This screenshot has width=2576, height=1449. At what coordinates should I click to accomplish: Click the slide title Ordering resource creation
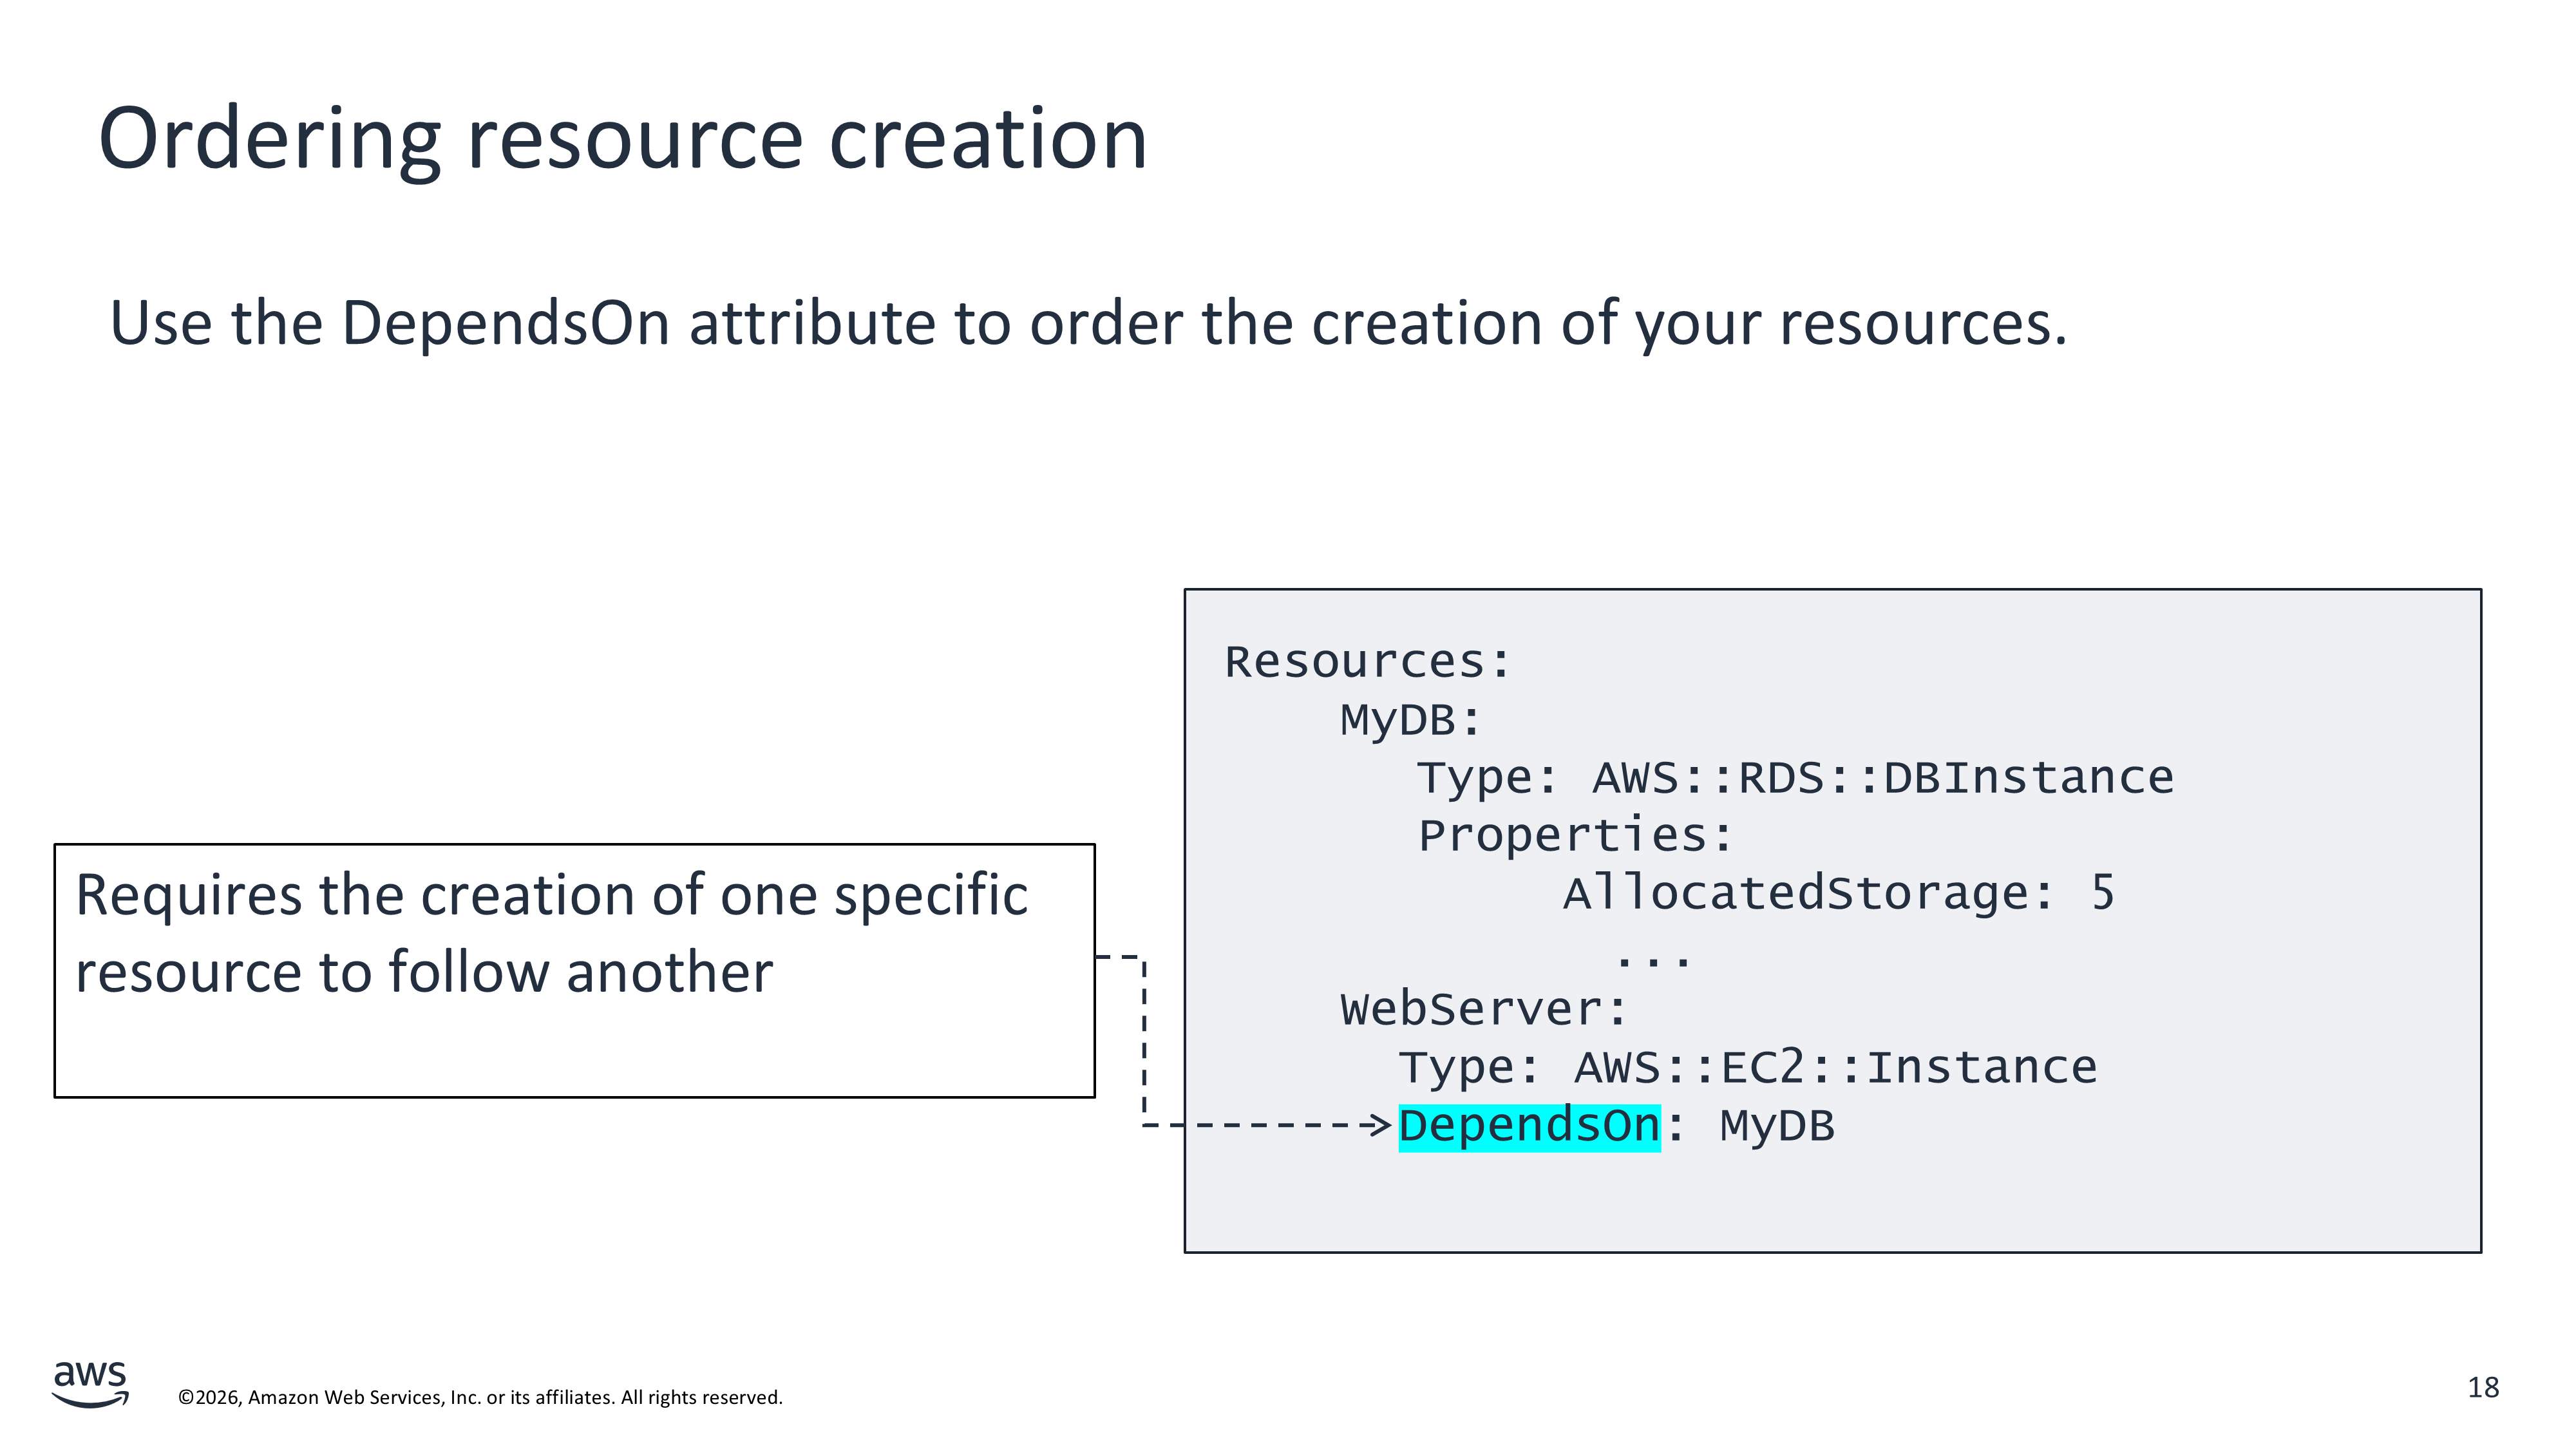[x=622, y=139]
